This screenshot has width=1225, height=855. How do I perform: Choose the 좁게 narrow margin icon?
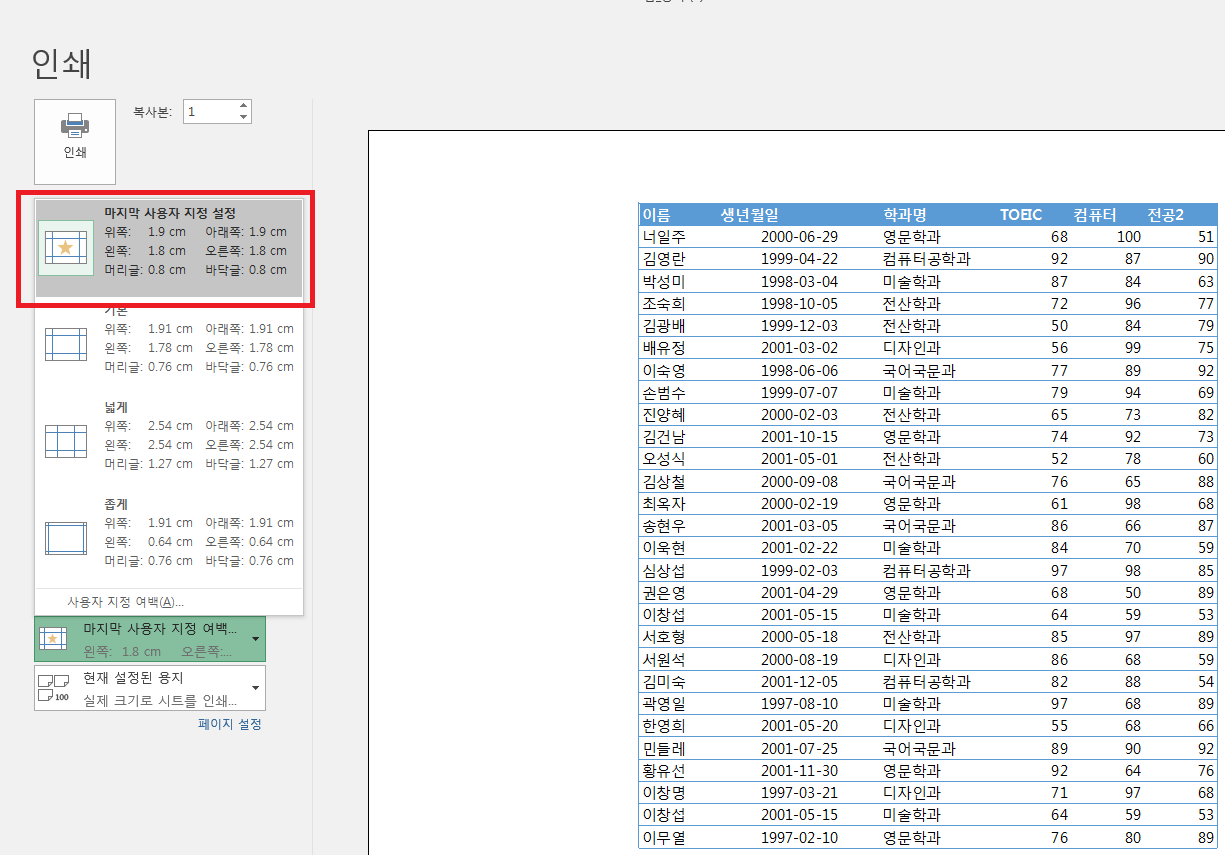(66, 538)
